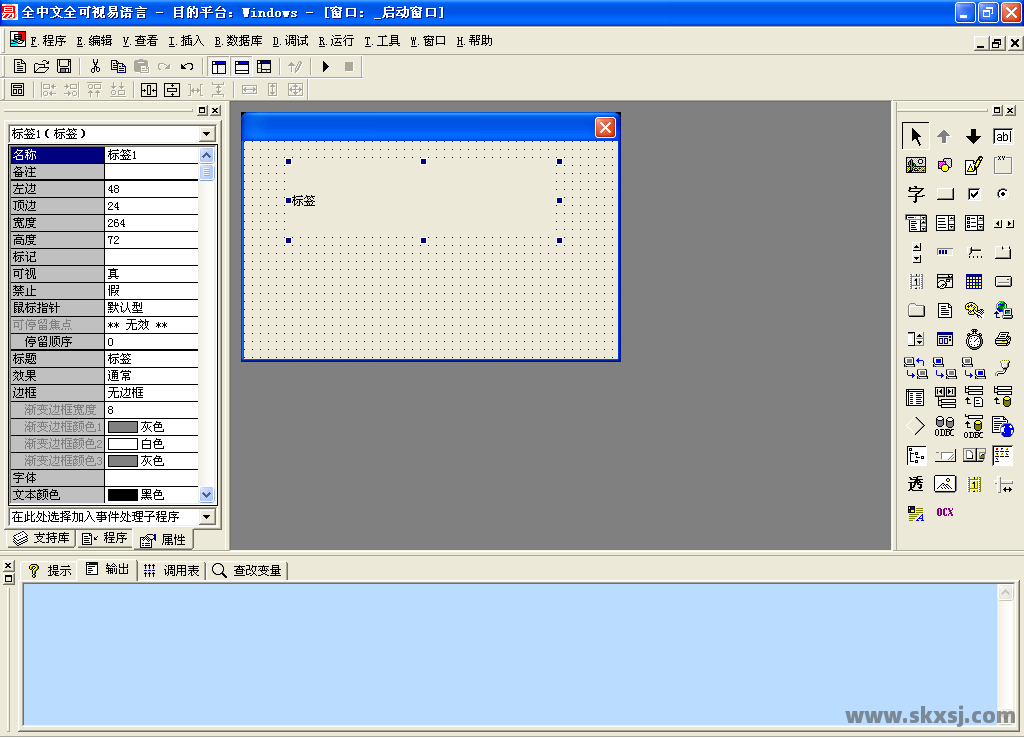Click the Open folder toolbar icon
Screen dimensions: 1024x738
coord(42,67)
